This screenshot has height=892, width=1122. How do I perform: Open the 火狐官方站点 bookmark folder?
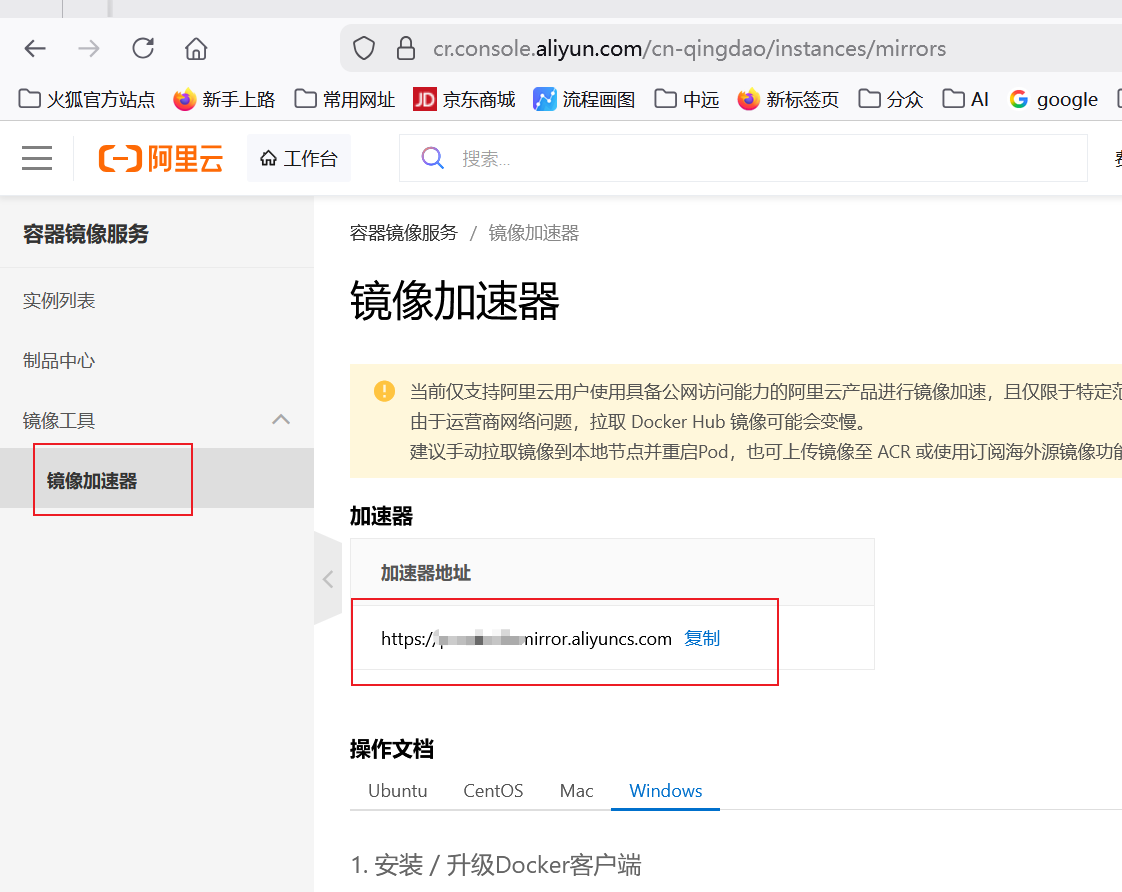click(87, 99)
